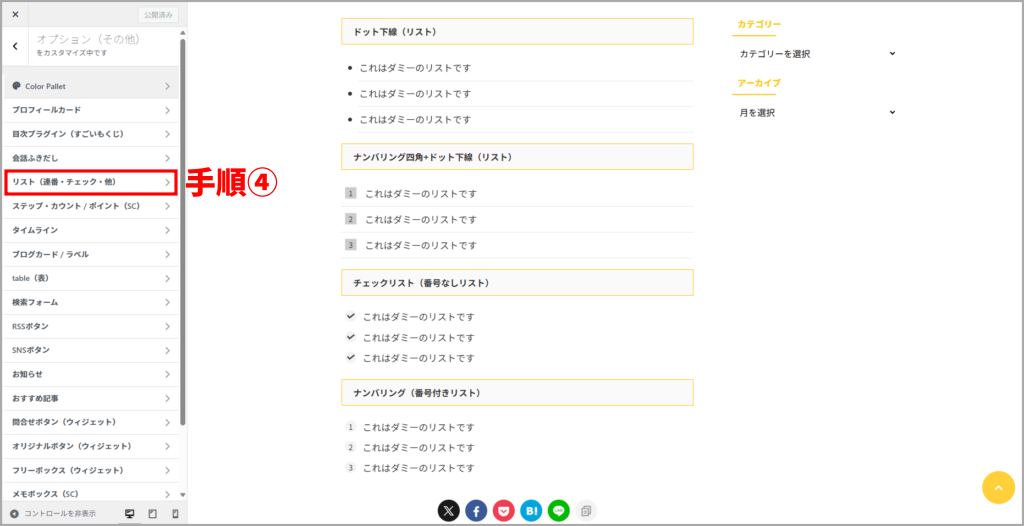Expand the Color Pallet section
This screenshot has height=526, width=1024.
point(90,86)
